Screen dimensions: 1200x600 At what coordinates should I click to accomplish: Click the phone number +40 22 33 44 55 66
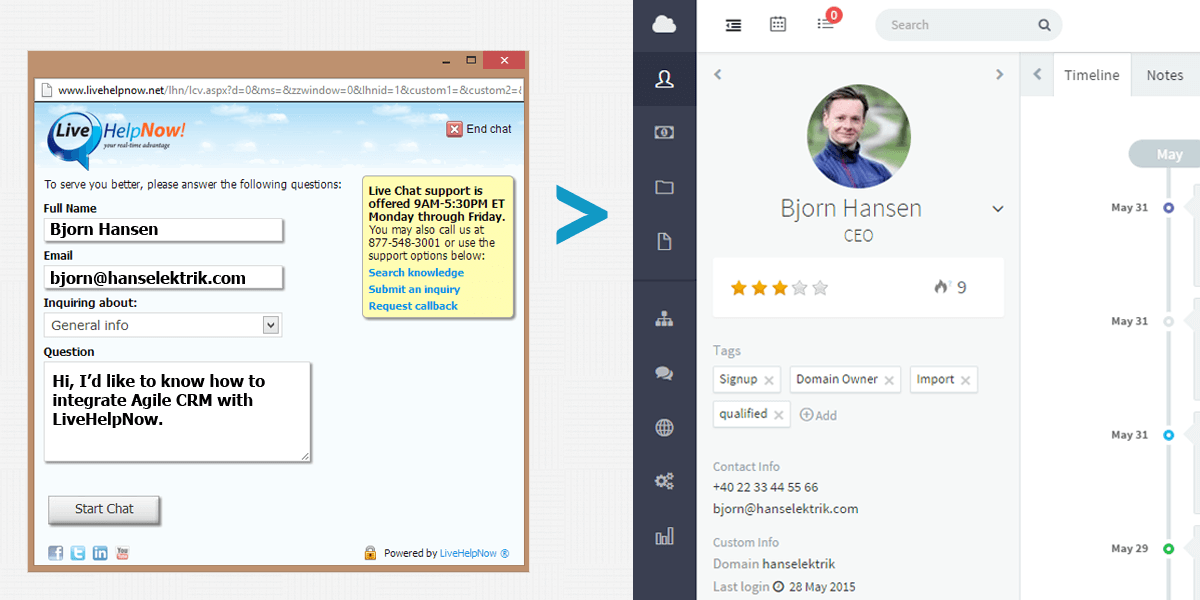765,487
